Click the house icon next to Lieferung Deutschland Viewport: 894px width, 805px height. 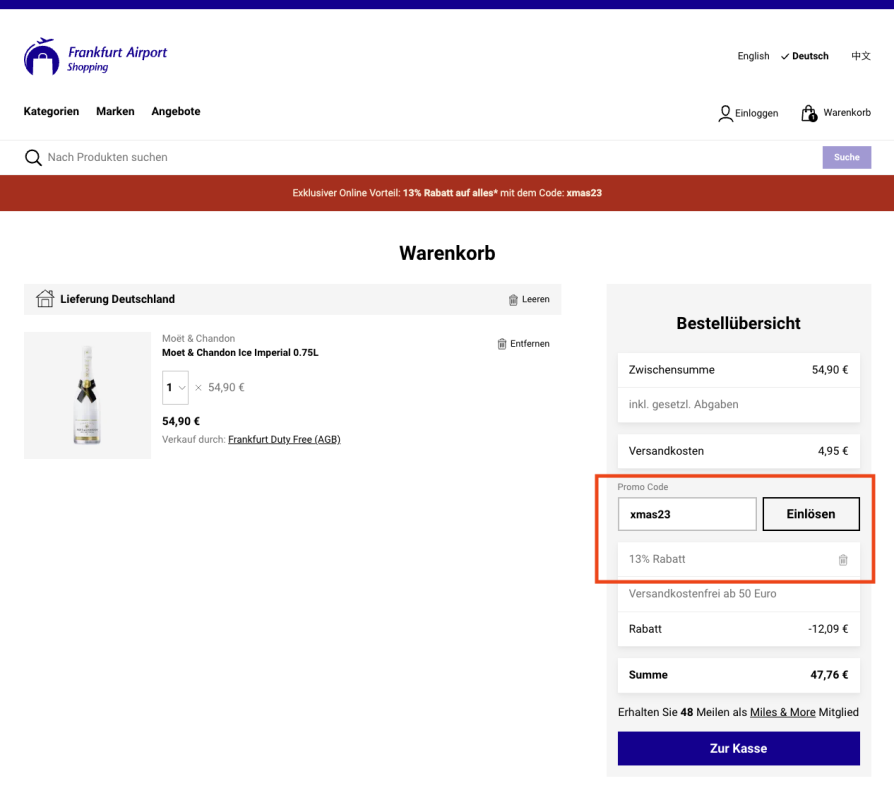(45, 298)
